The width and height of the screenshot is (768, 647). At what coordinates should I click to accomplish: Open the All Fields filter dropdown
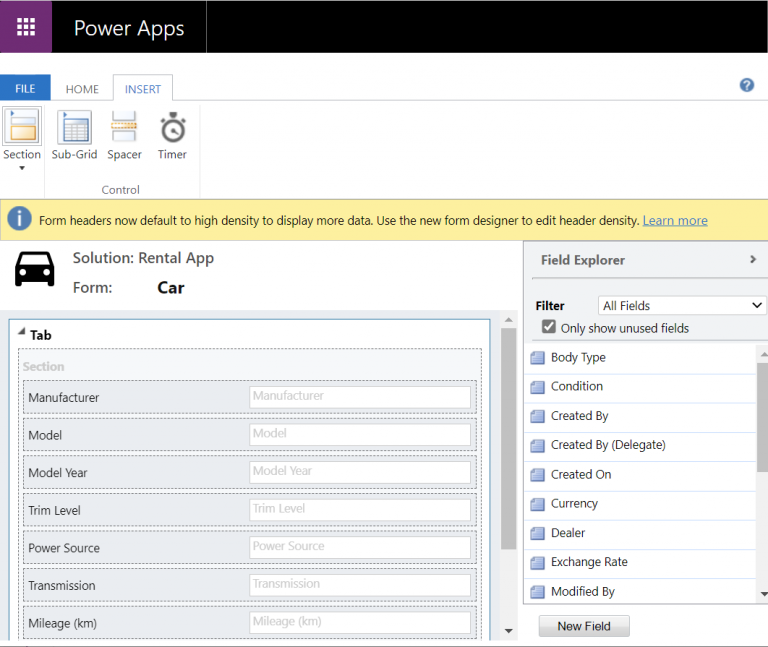[x=681, y=306]
